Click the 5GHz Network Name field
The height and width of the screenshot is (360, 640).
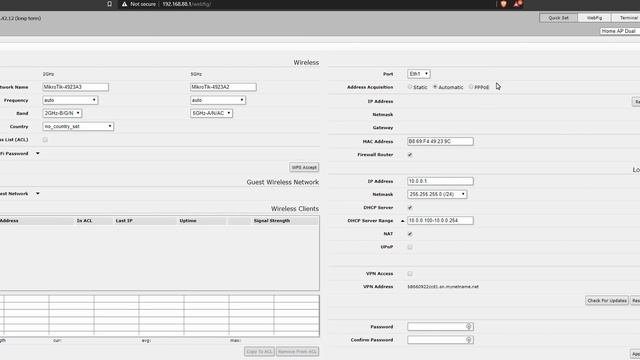[x=223, y=87]
